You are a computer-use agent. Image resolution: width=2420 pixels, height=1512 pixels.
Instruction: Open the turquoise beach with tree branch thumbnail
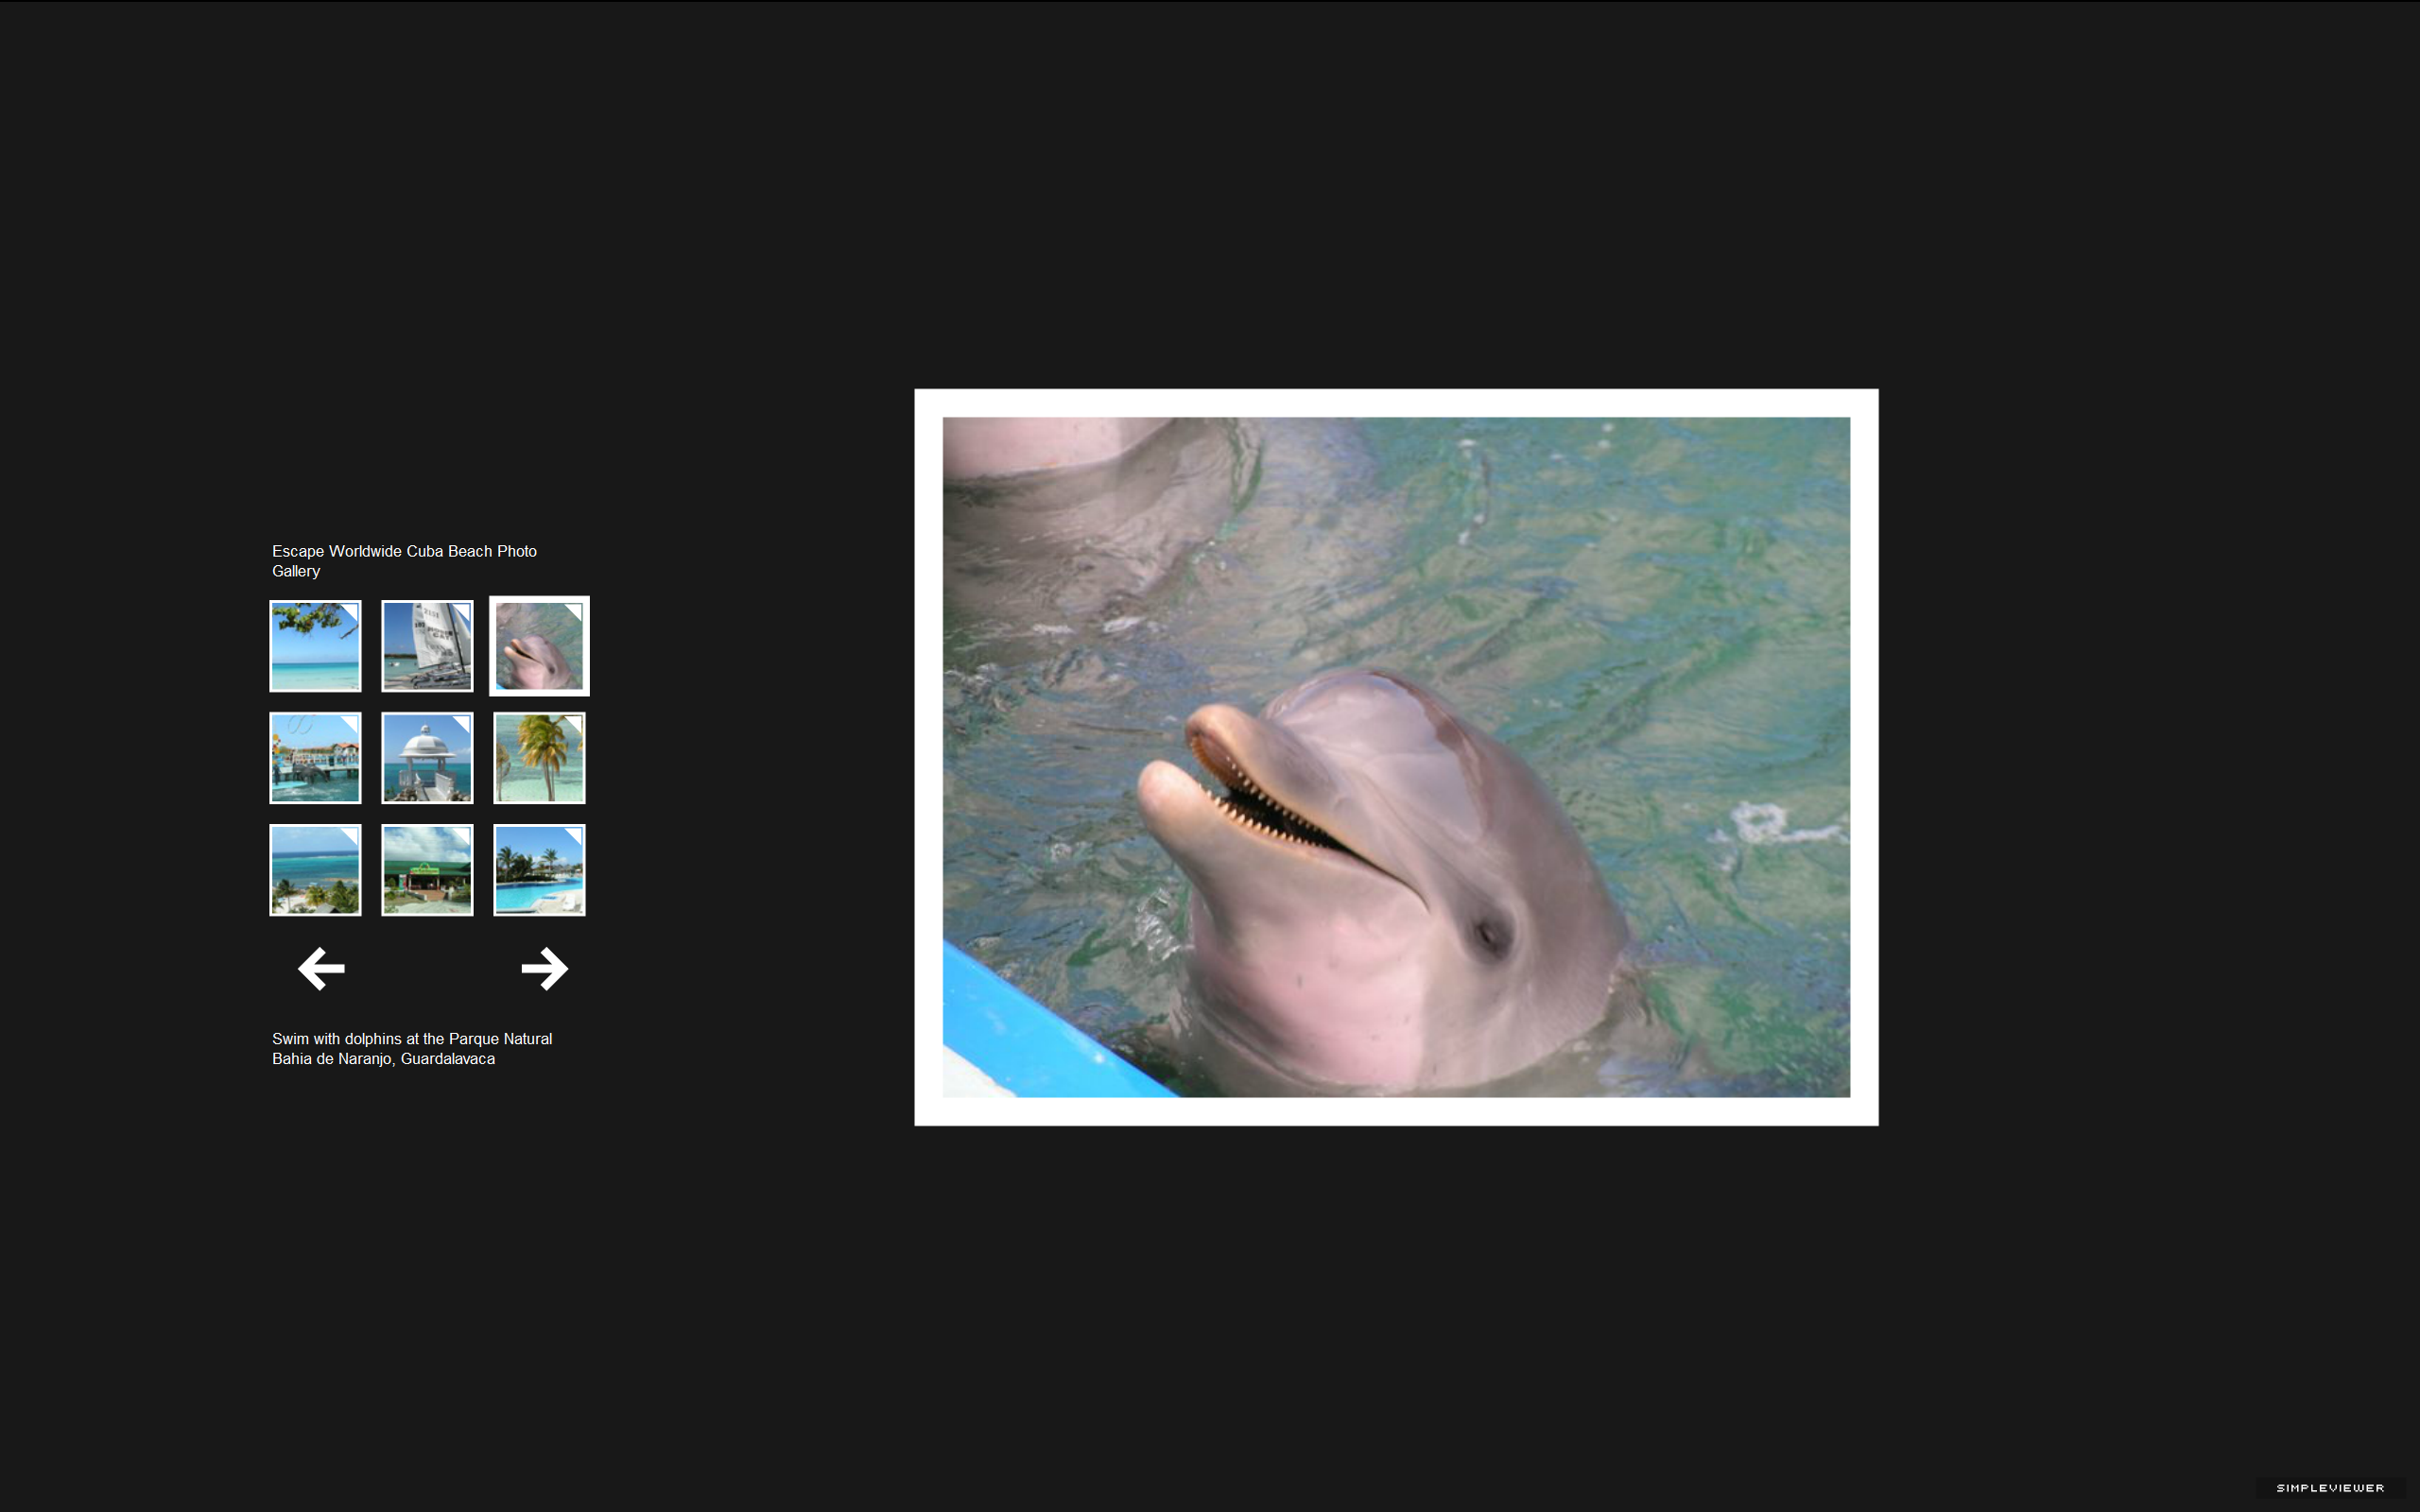(x=315, y=646)
